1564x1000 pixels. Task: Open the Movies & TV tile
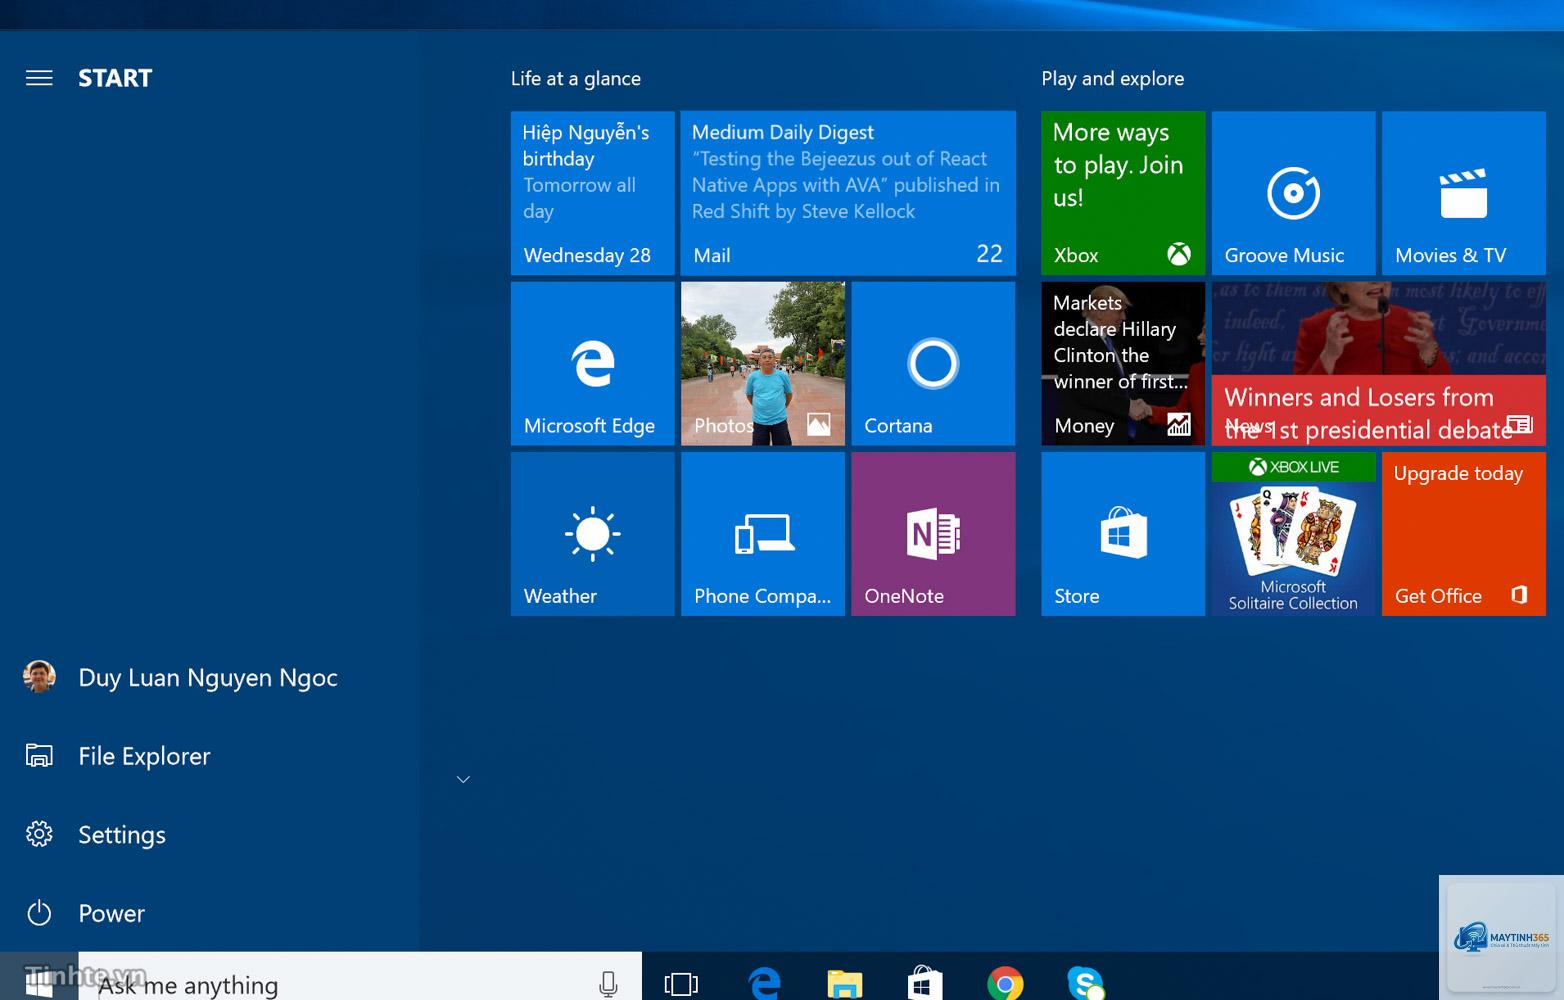coord(1464,193)
